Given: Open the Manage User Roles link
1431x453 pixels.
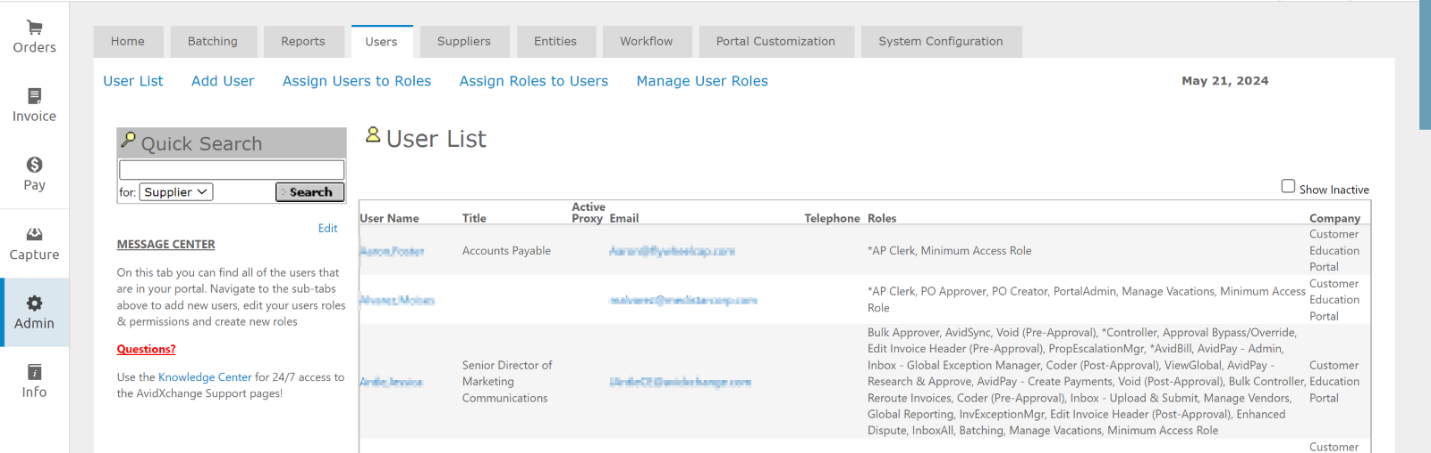Looking at the screenshot, I should 702,81.
